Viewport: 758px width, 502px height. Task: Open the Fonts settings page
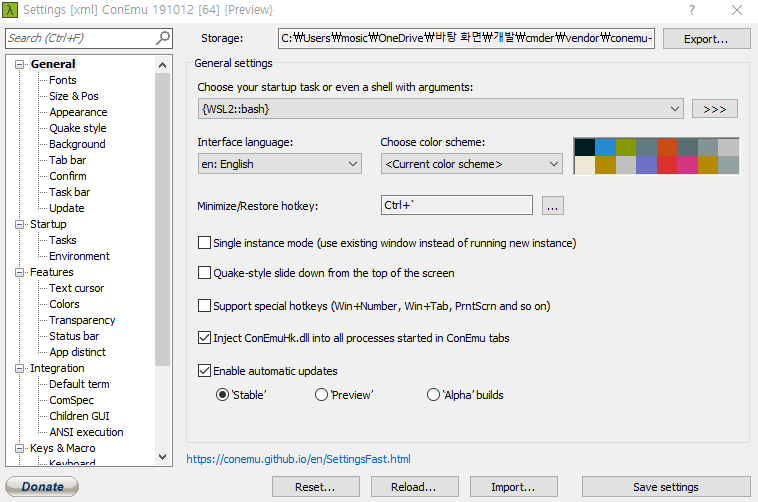(63, 80)
